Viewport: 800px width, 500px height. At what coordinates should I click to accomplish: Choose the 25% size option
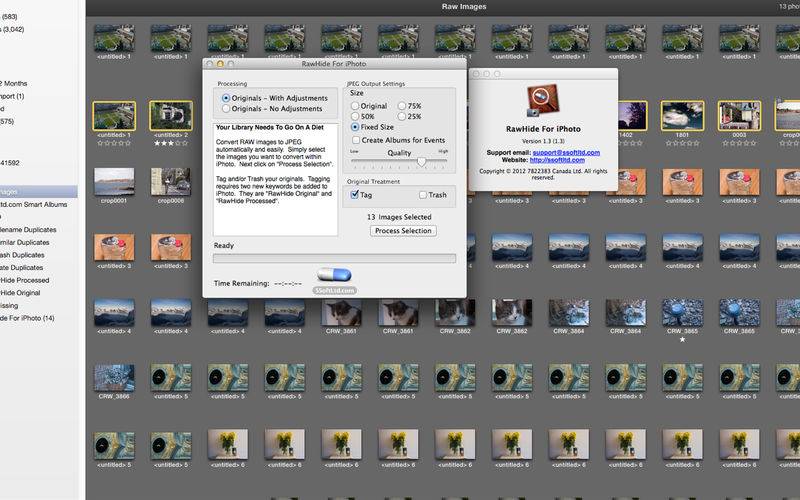(402, 116)
